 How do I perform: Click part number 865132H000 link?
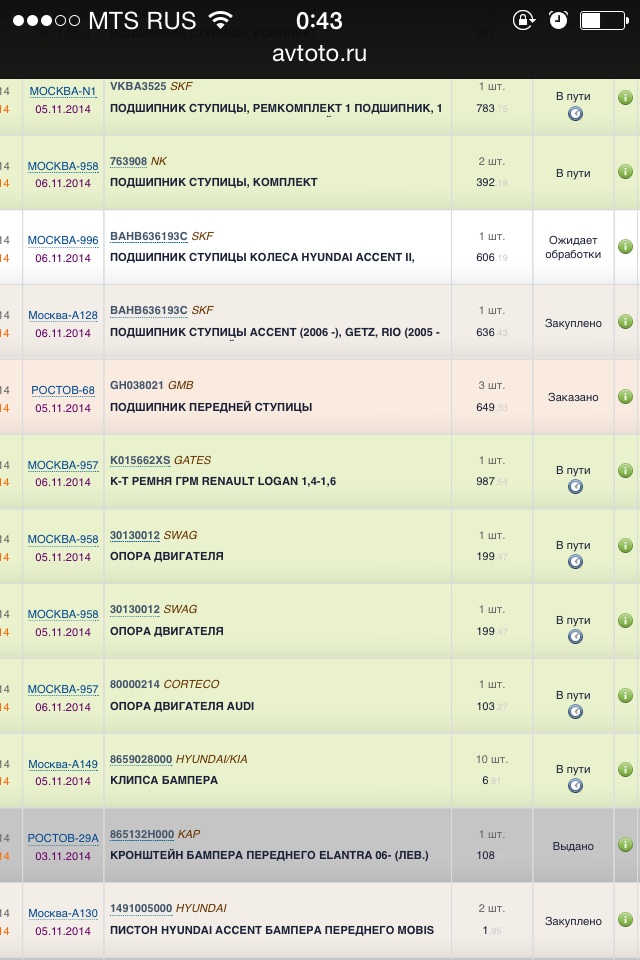point(141,834)
